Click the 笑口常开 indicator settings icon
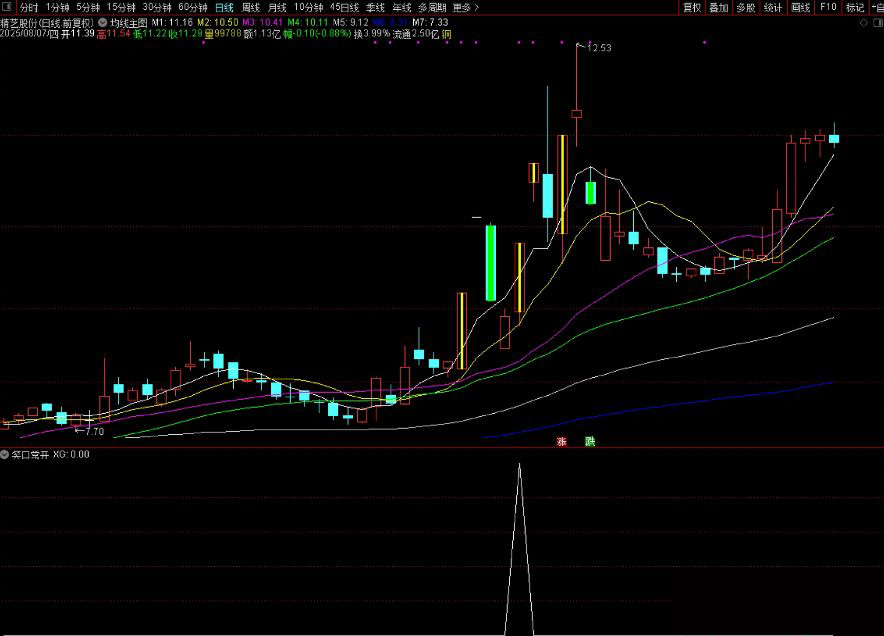The width and height of the screenshot is (884, 636). pyautogui.click(x=6, y=454)
